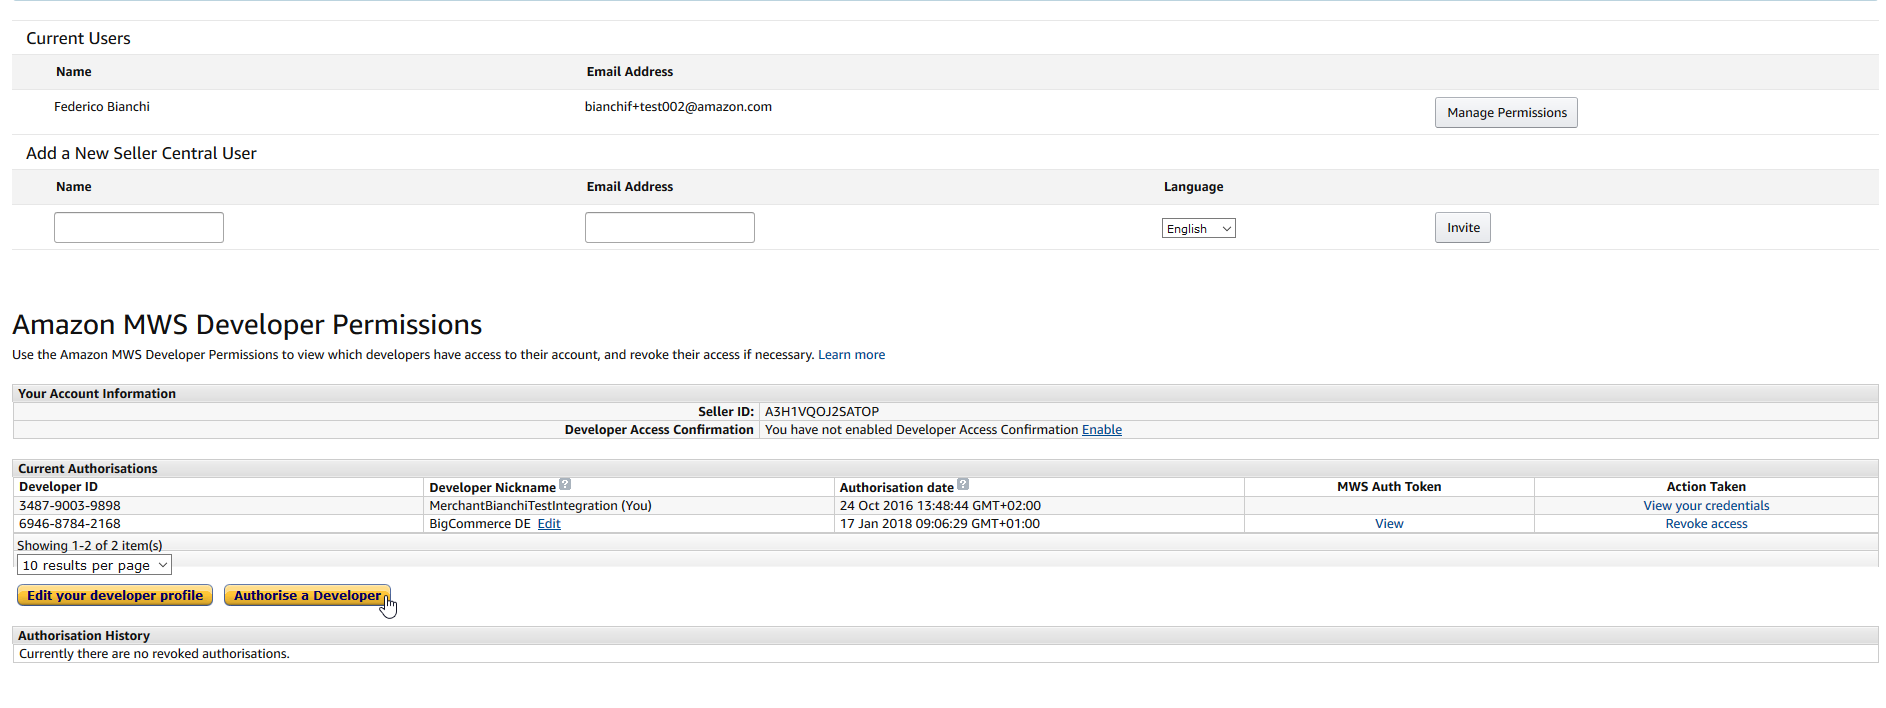Click the Invite button
This screenshot has height=708, width=1886.
1463,228
